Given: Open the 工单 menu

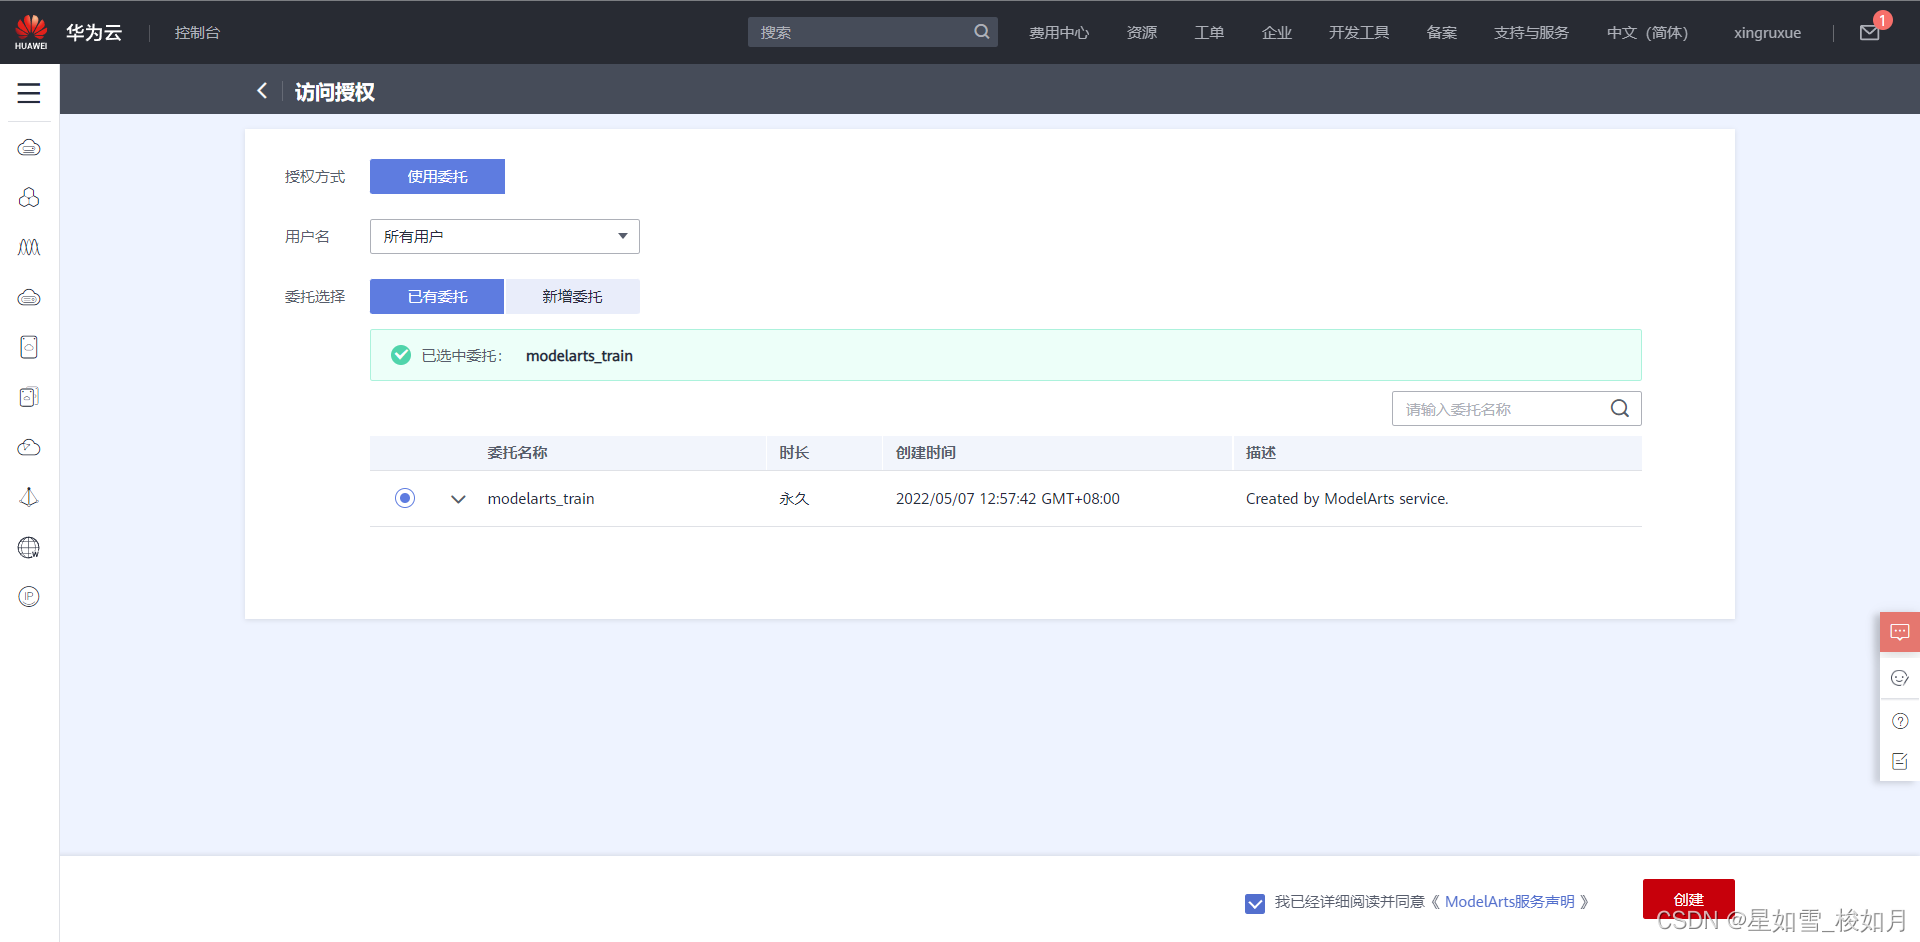Looking at the screenshot, I should (1209, 33).
